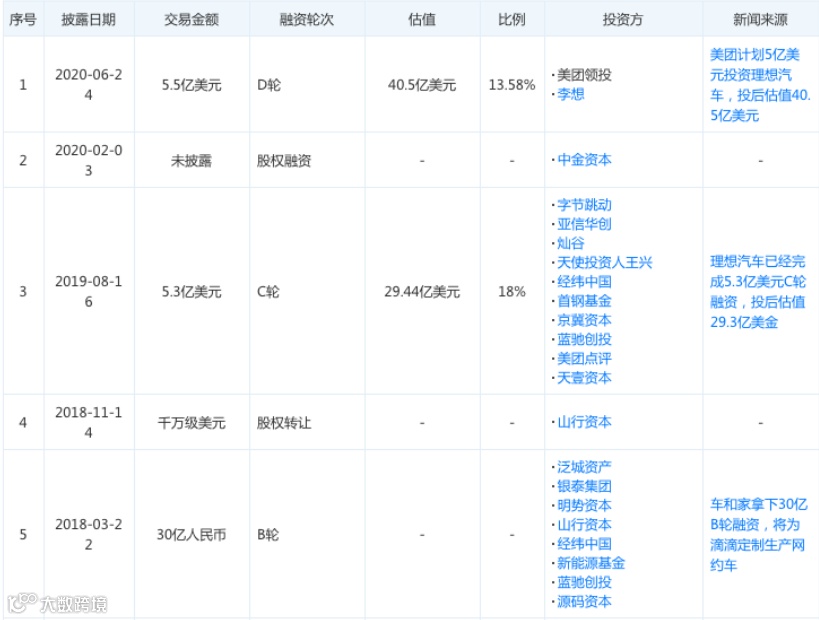This screenshot has width=819, height=620.
Task: Open 山行资本 link in B轮 row
Action: (x=584, y=524)
